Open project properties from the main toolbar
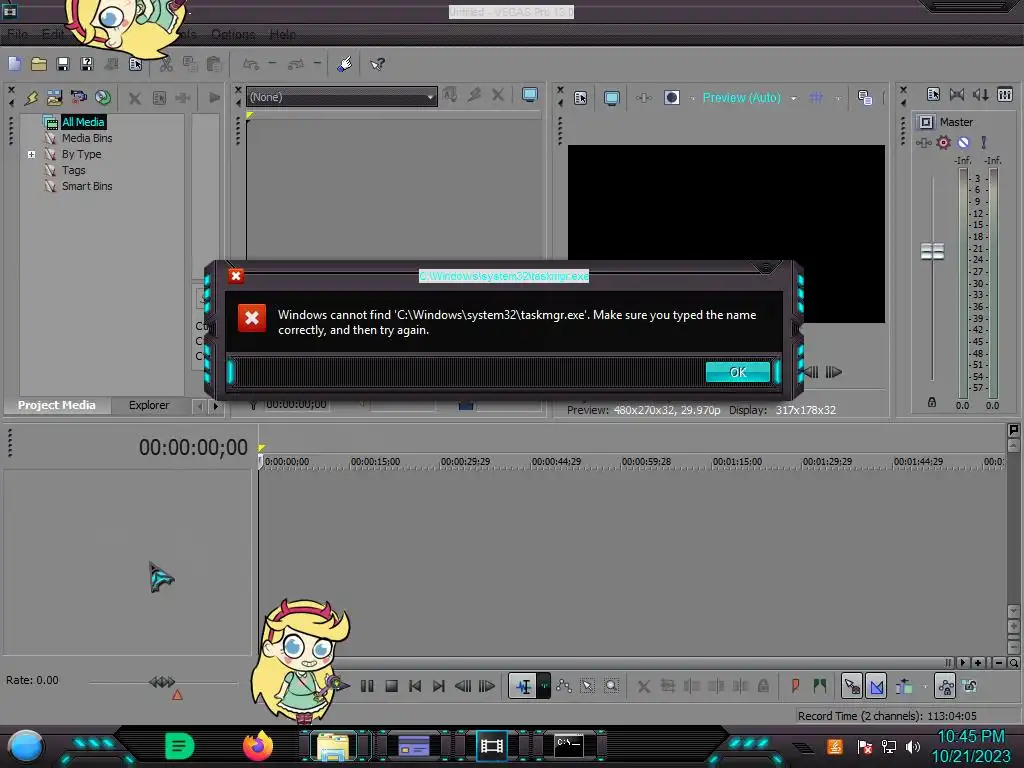The width and height of the screenshot is (1024, 768). [135, 64]
